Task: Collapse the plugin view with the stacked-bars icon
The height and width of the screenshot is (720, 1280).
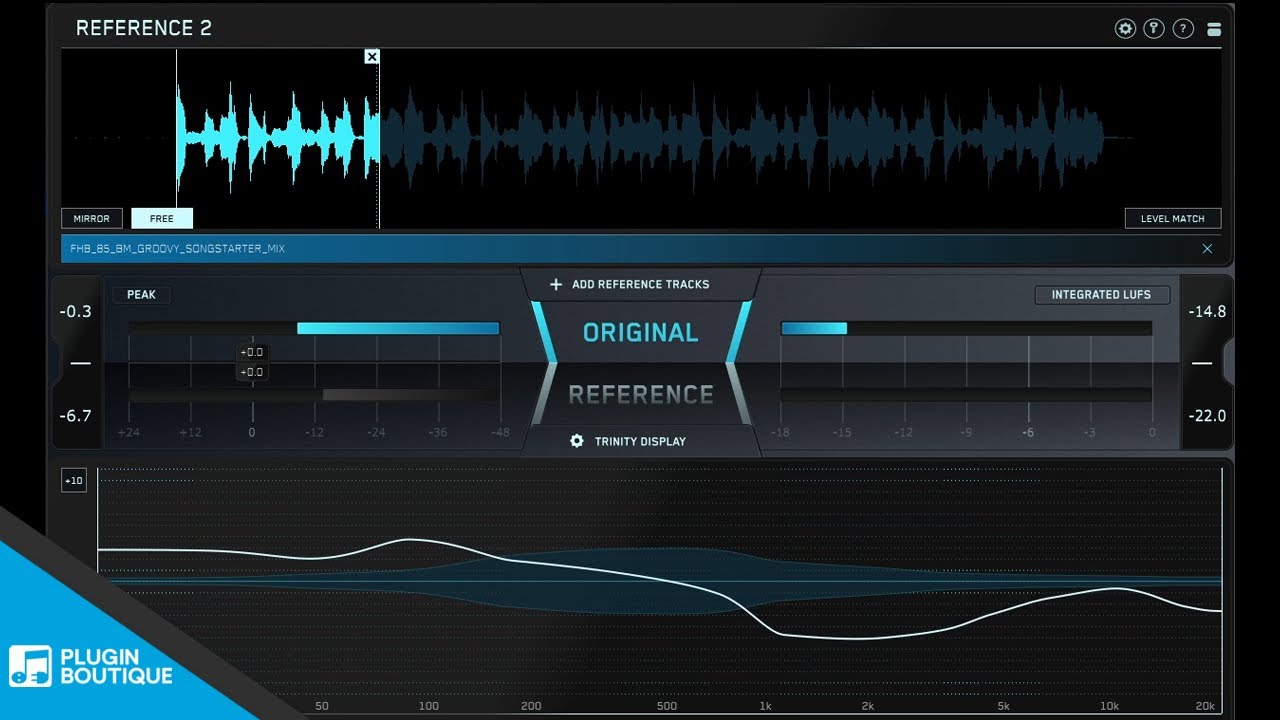Action: 1214,29
